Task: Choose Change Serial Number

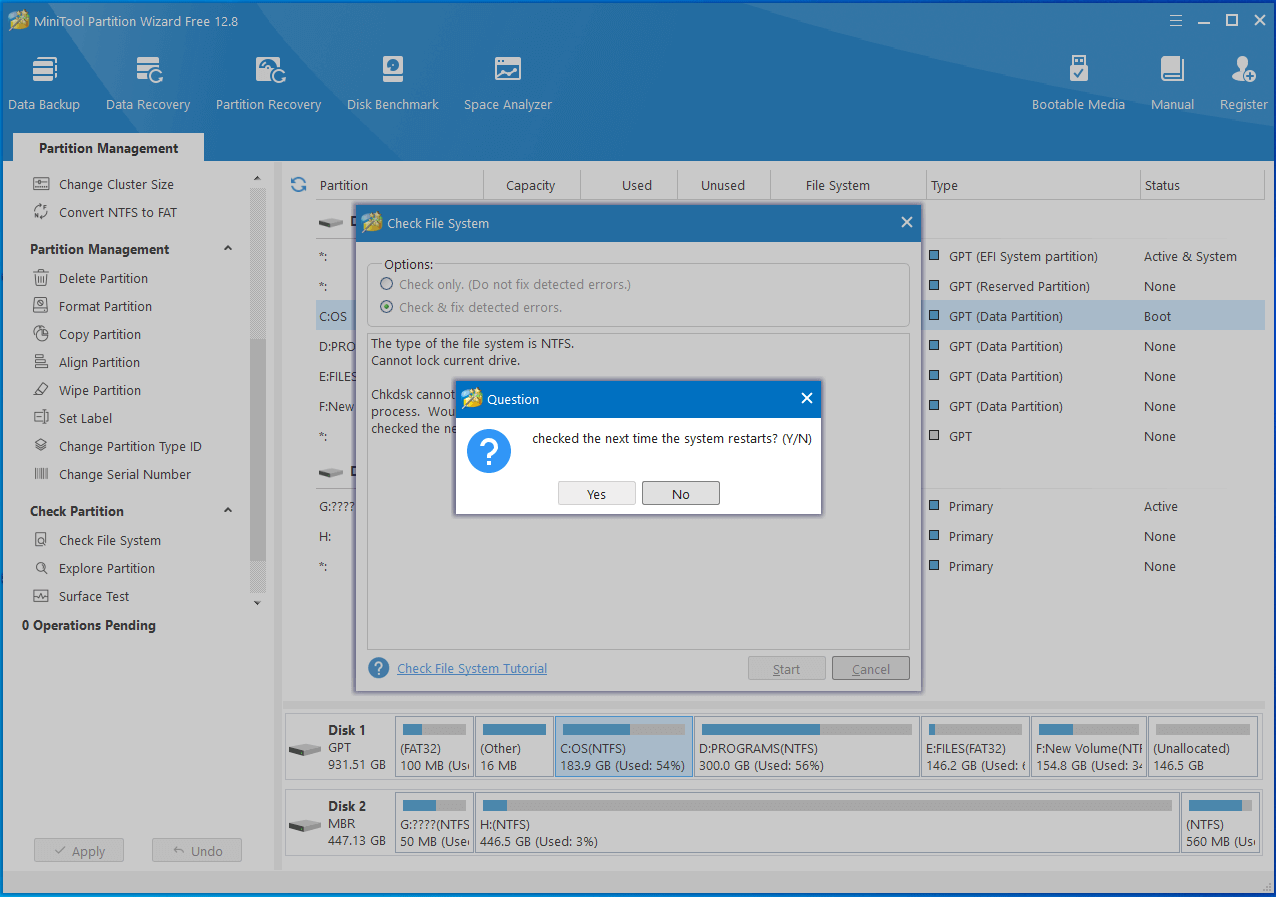Action: pyautogui.click(x=125, y=474)
